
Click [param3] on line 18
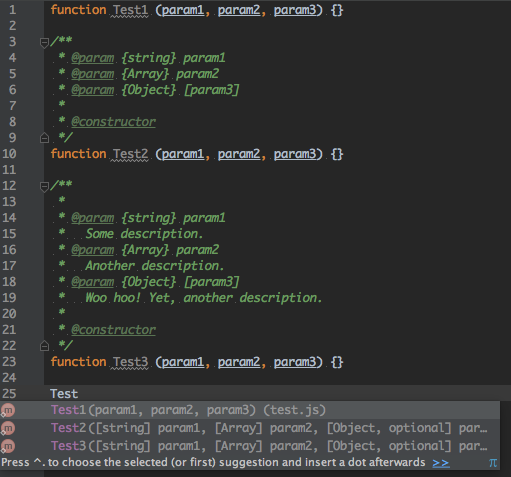tap(212, 282)
